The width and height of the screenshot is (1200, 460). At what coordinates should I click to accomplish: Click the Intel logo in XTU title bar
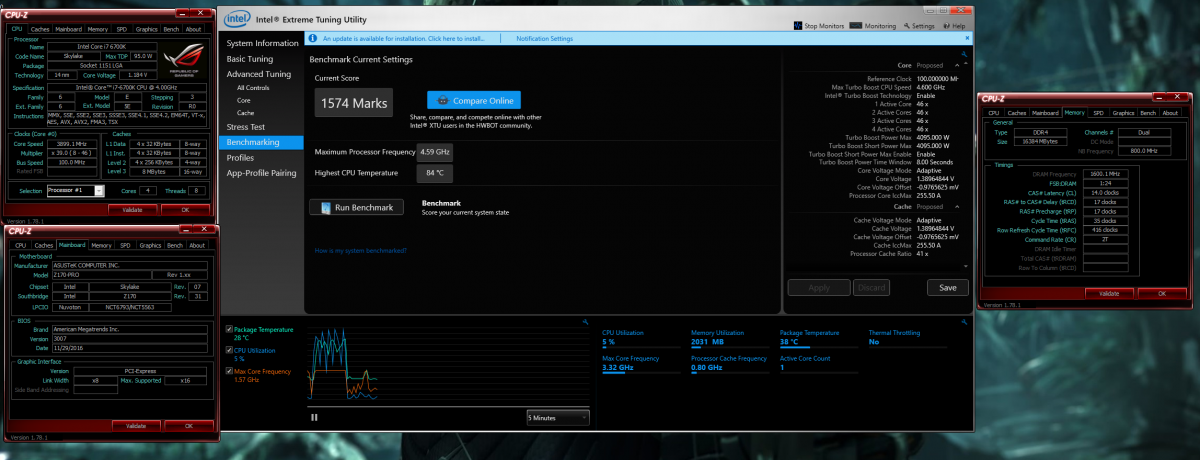pos(237,18)
